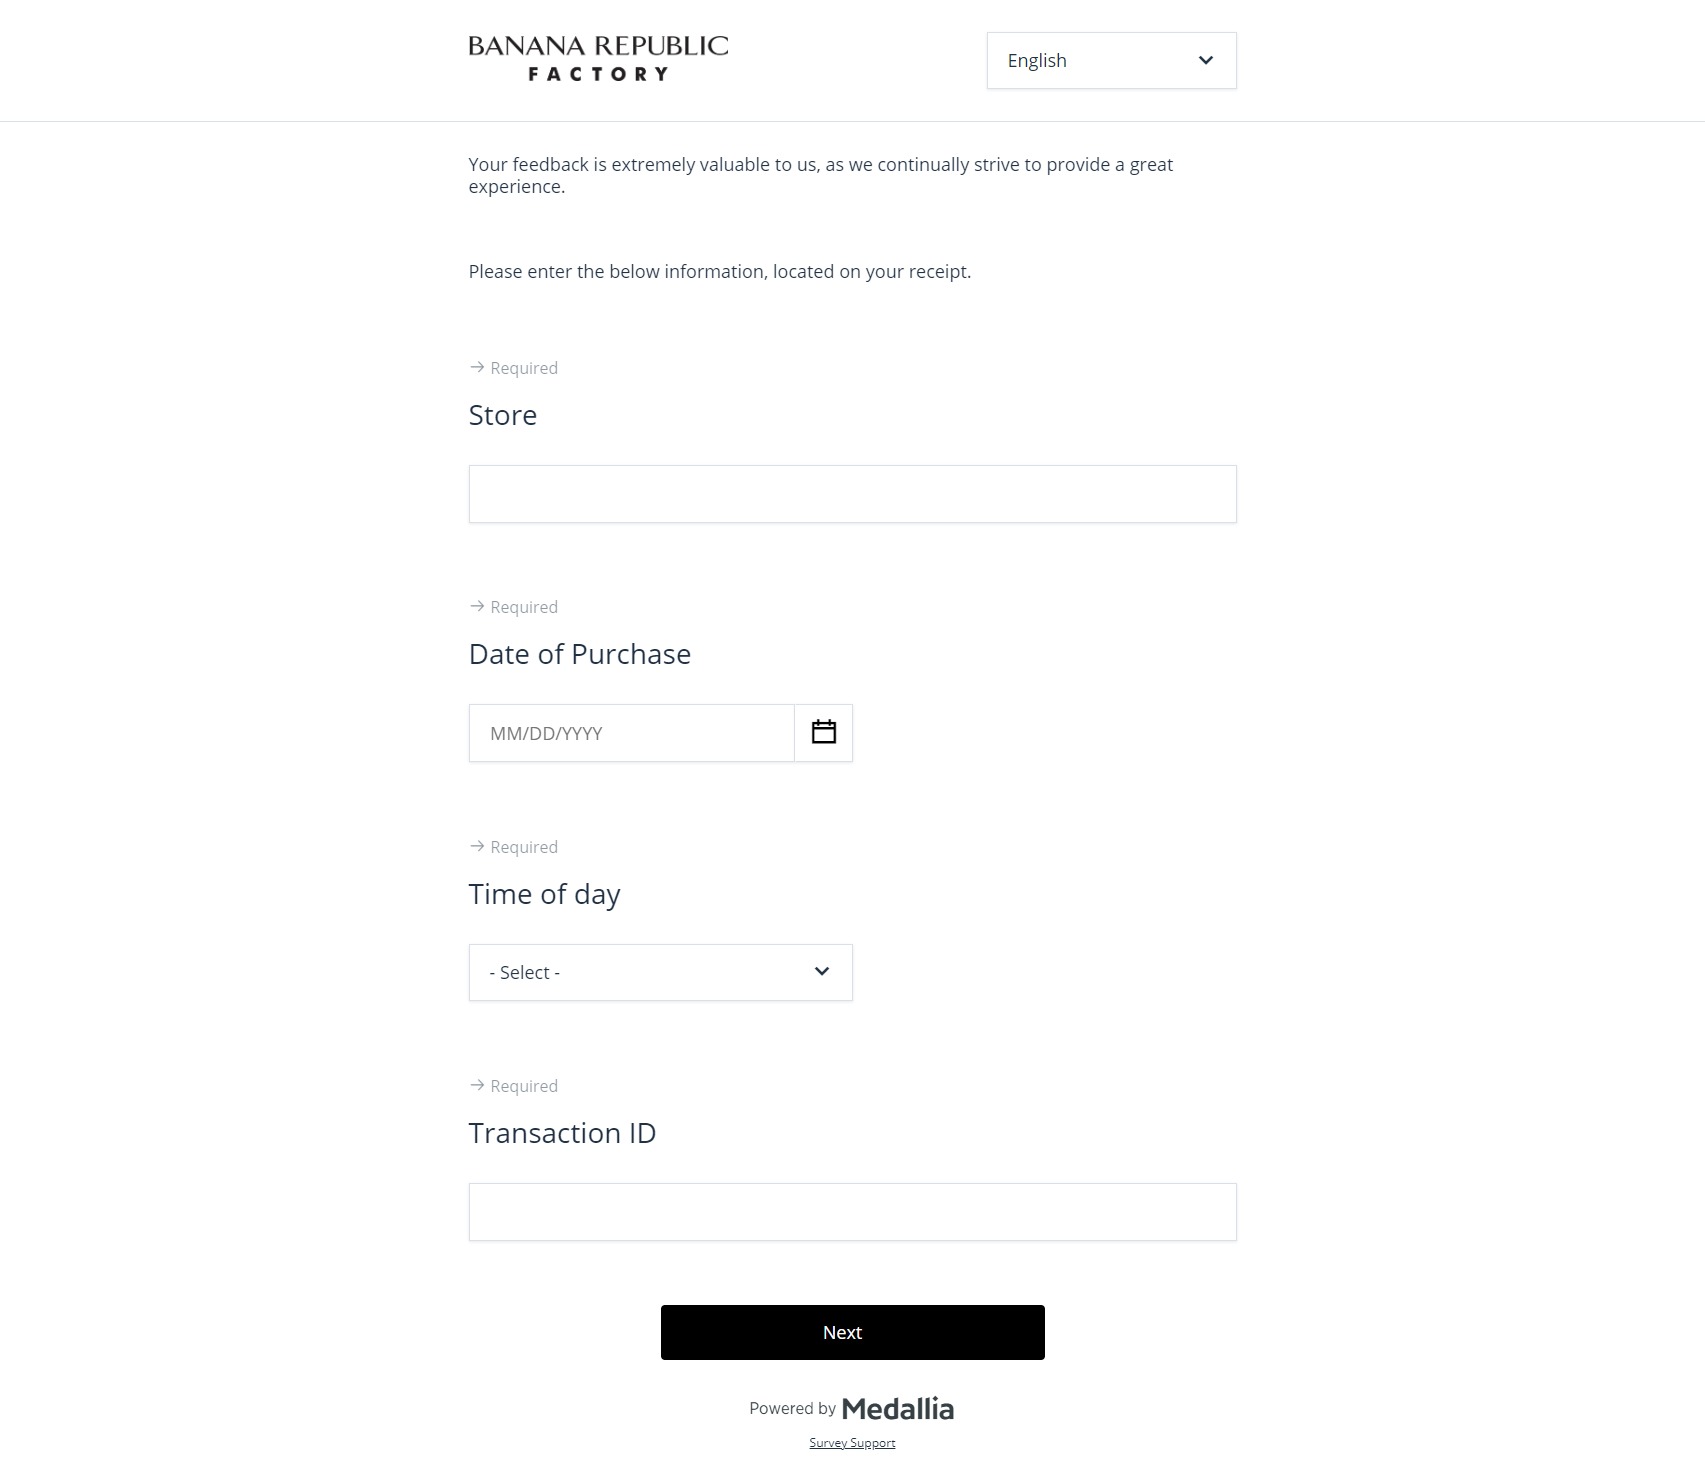The width and height of the screenshot is (1705, 1482).
Task: Open the calendar date picker icon
Action: pos(823,732)
